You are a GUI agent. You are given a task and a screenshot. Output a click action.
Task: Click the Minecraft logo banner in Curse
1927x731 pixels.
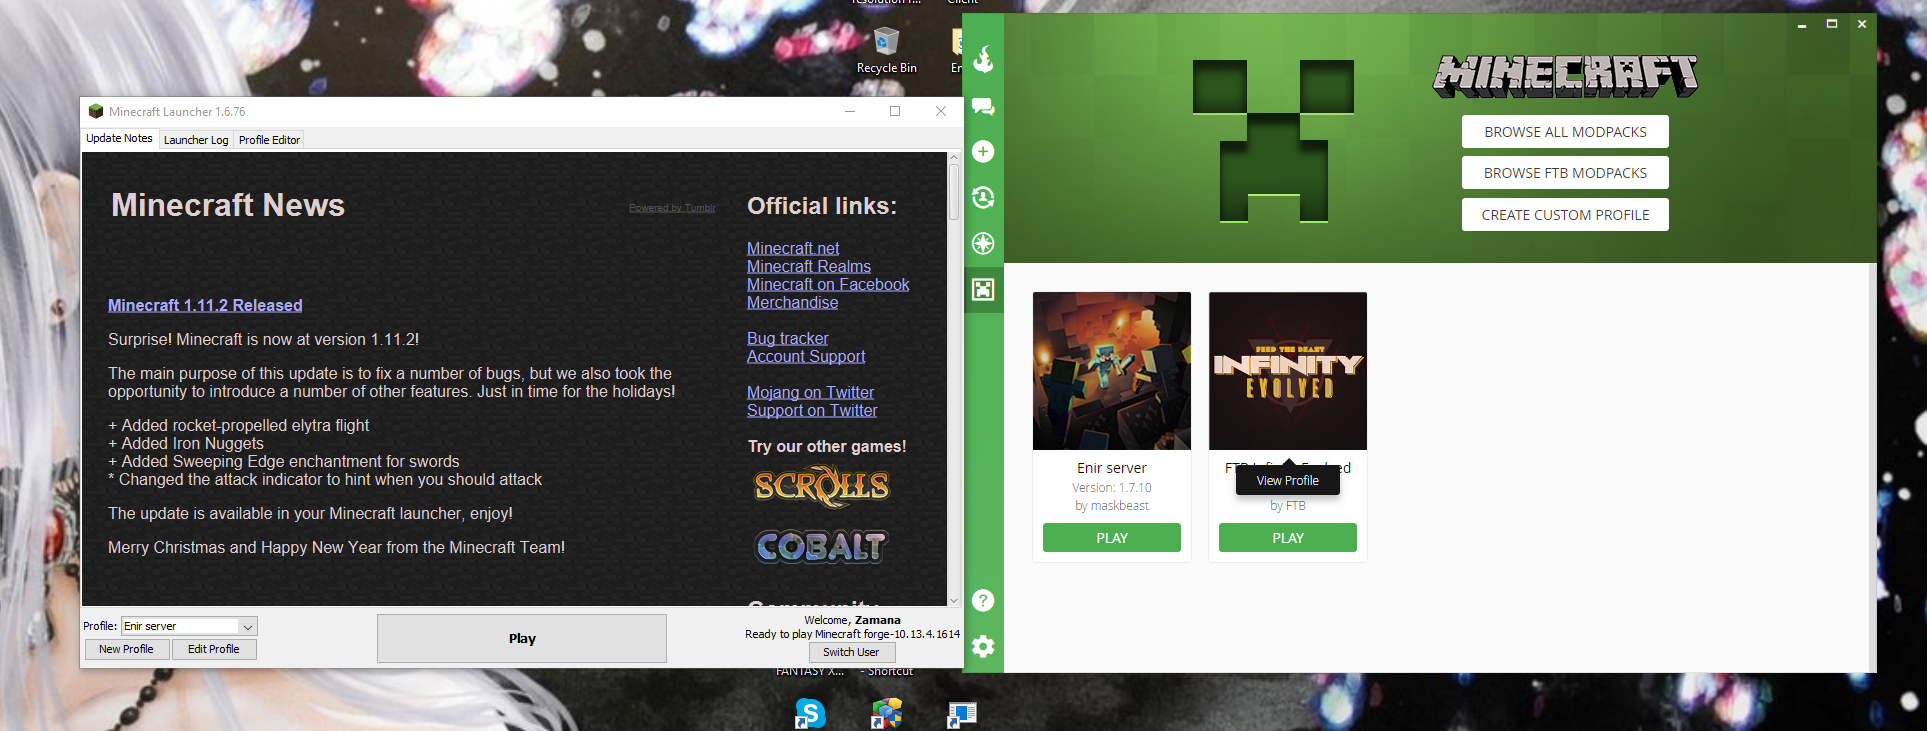(x=1565, y=76)
